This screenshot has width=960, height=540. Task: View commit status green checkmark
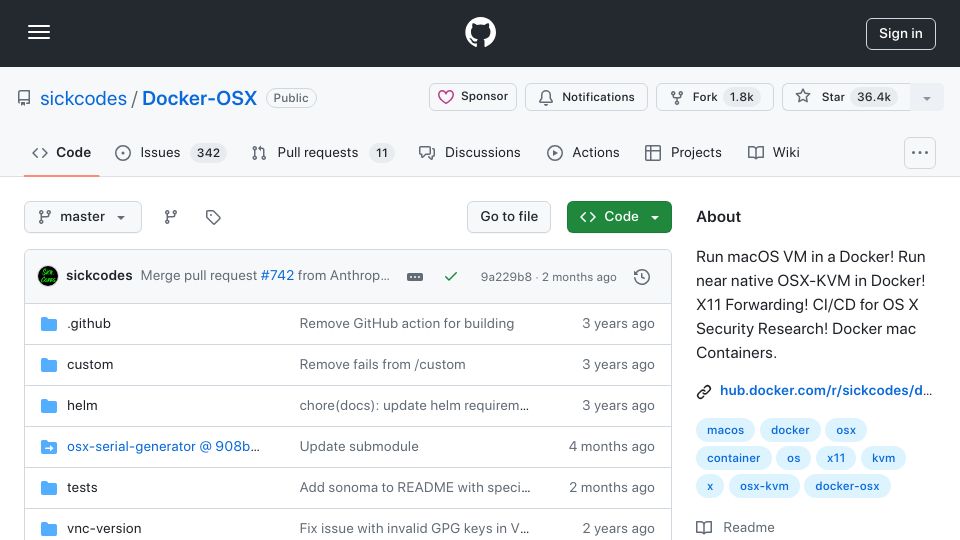coord(451,277)
